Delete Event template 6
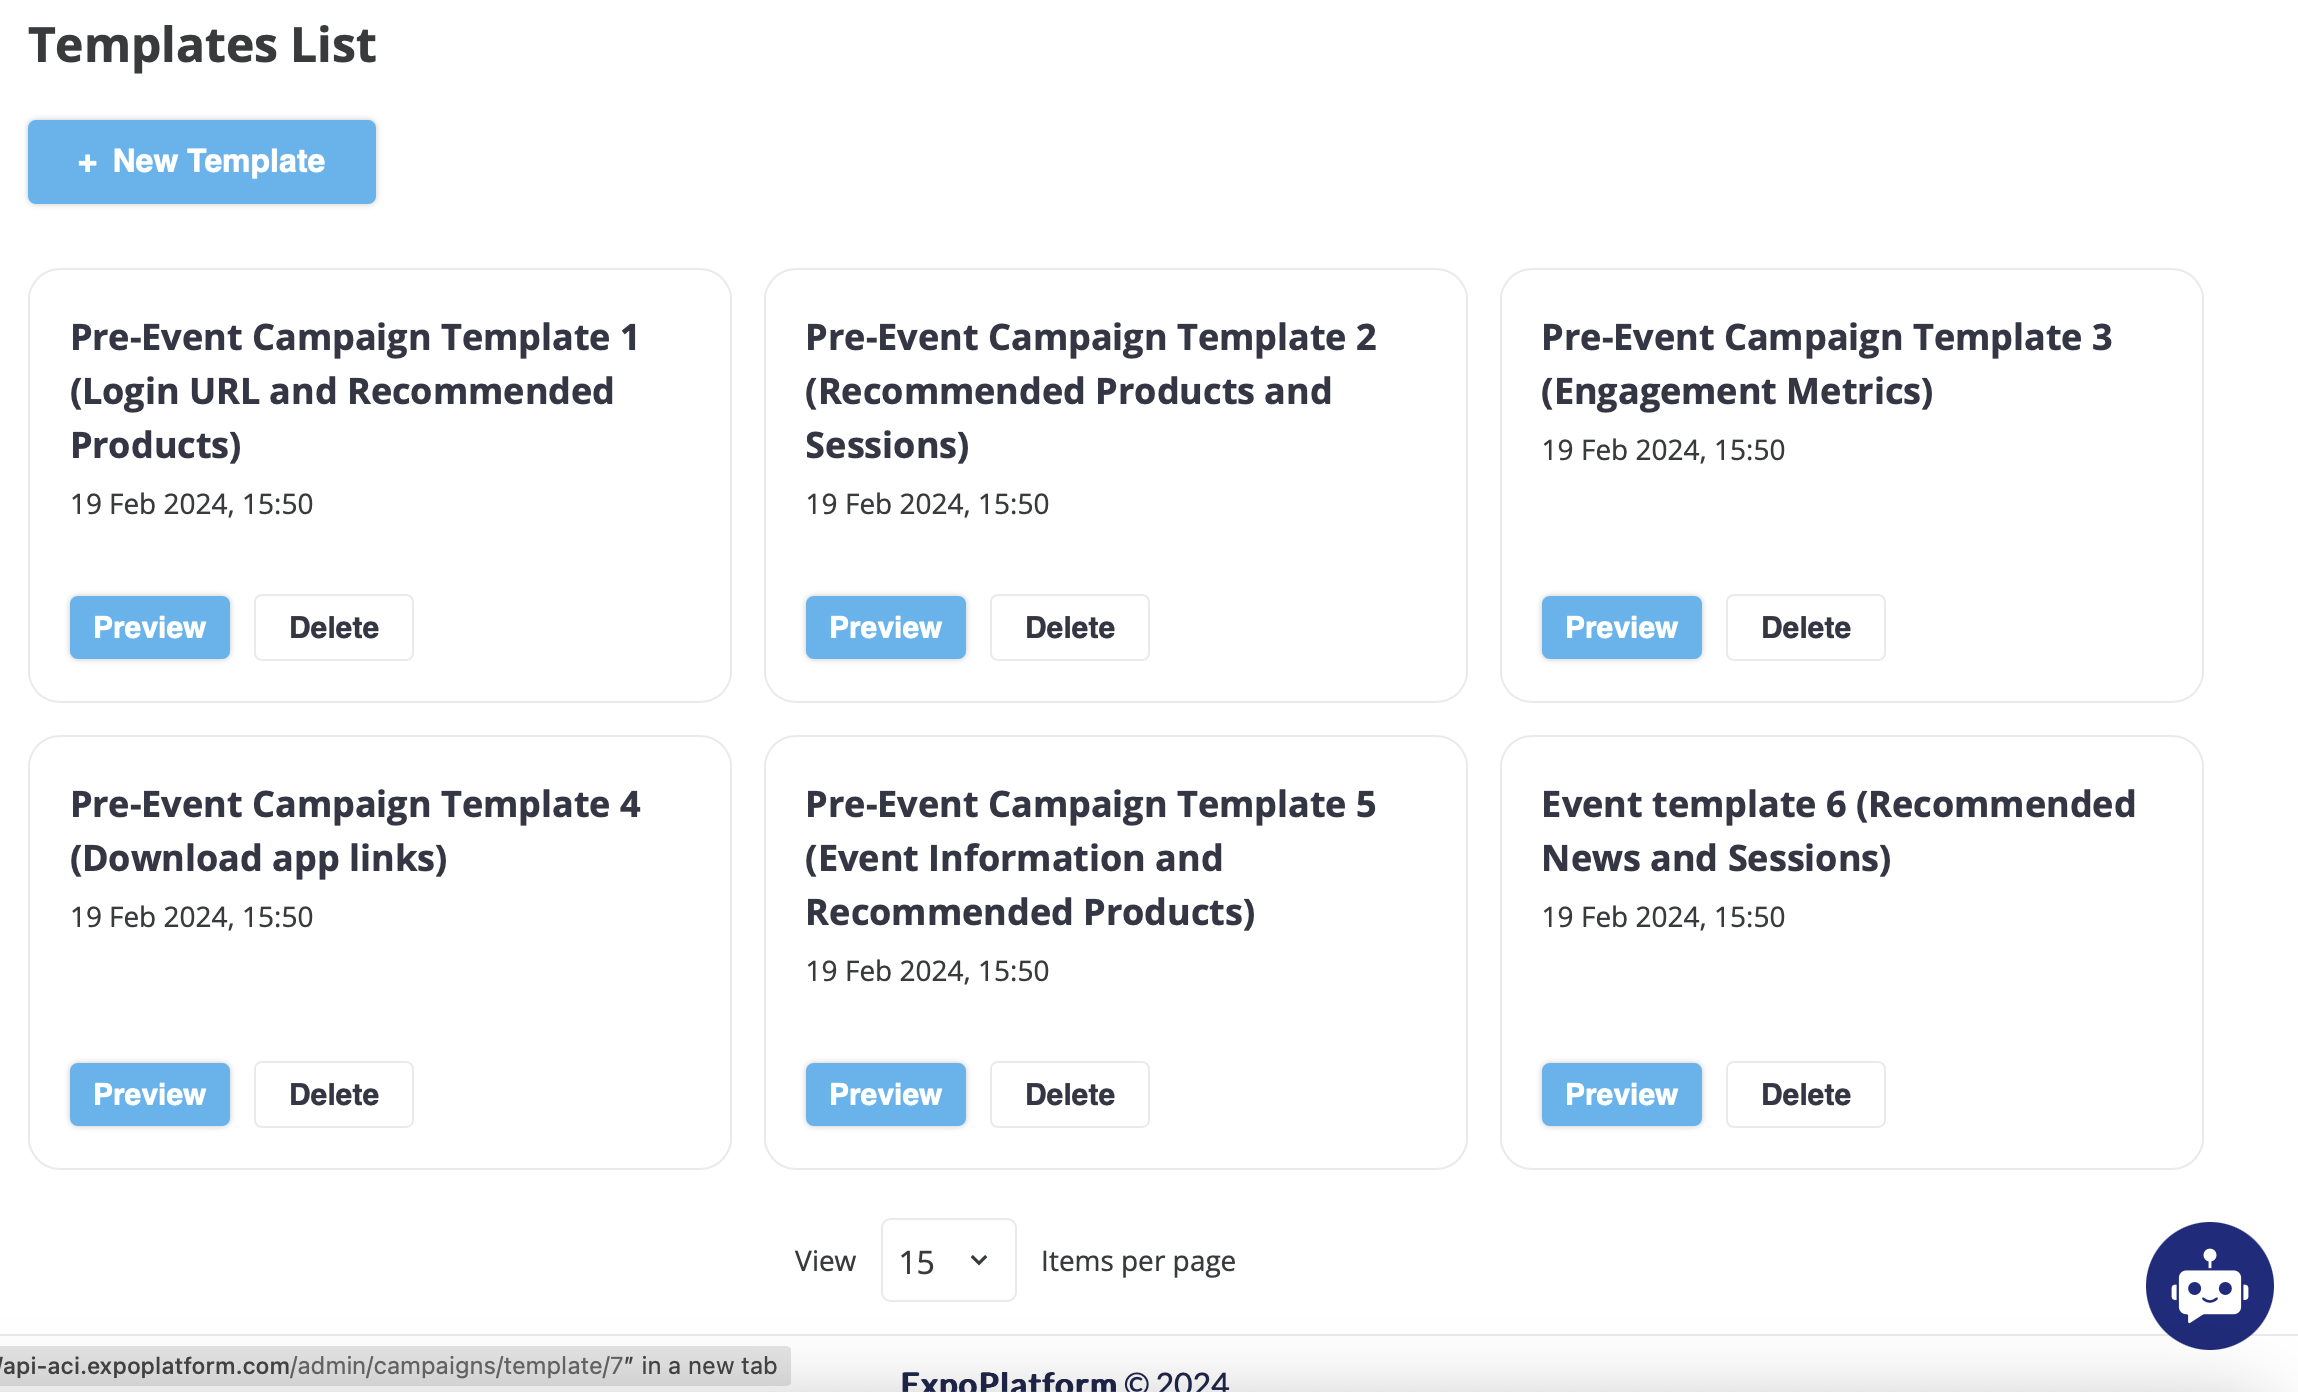The height and width of the screenshot is (1392, 2298). (1805, 1094)
